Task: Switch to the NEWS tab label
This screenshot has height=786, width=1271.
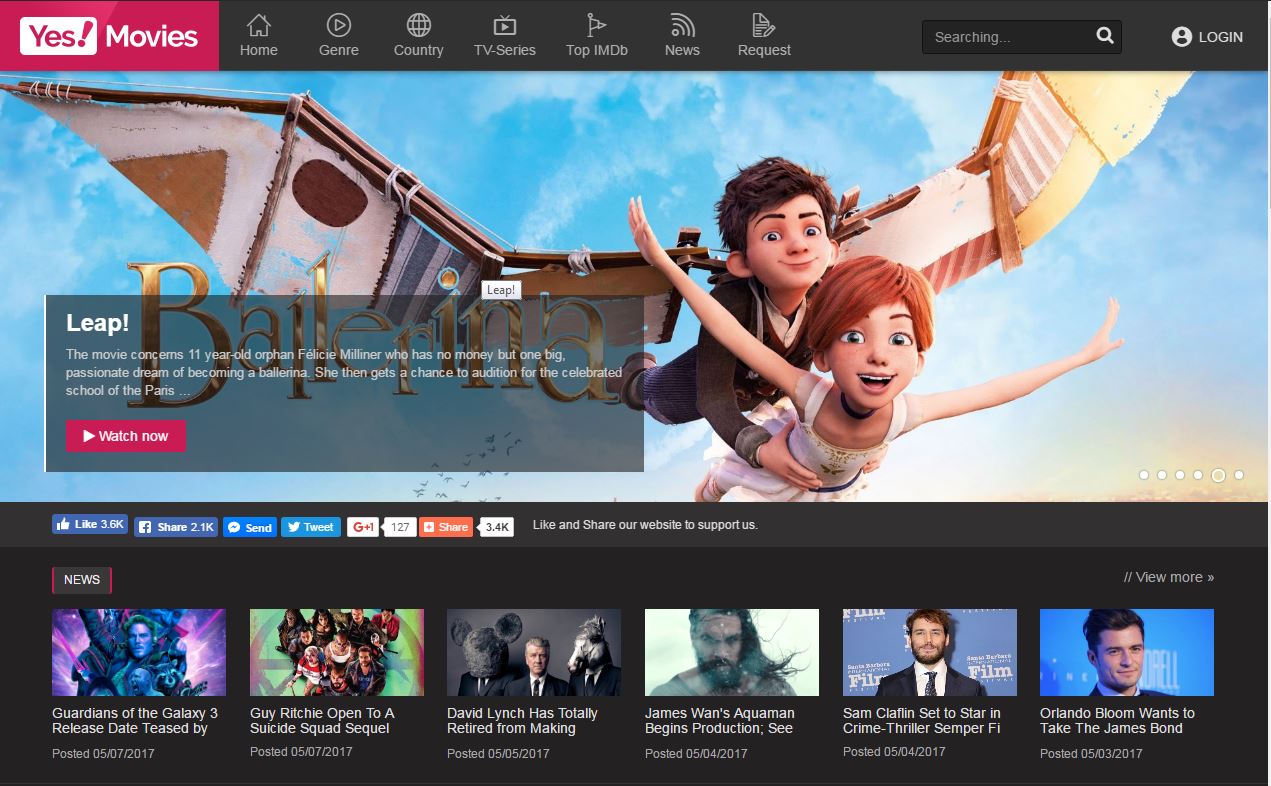Action: click(x=81, y=580)
